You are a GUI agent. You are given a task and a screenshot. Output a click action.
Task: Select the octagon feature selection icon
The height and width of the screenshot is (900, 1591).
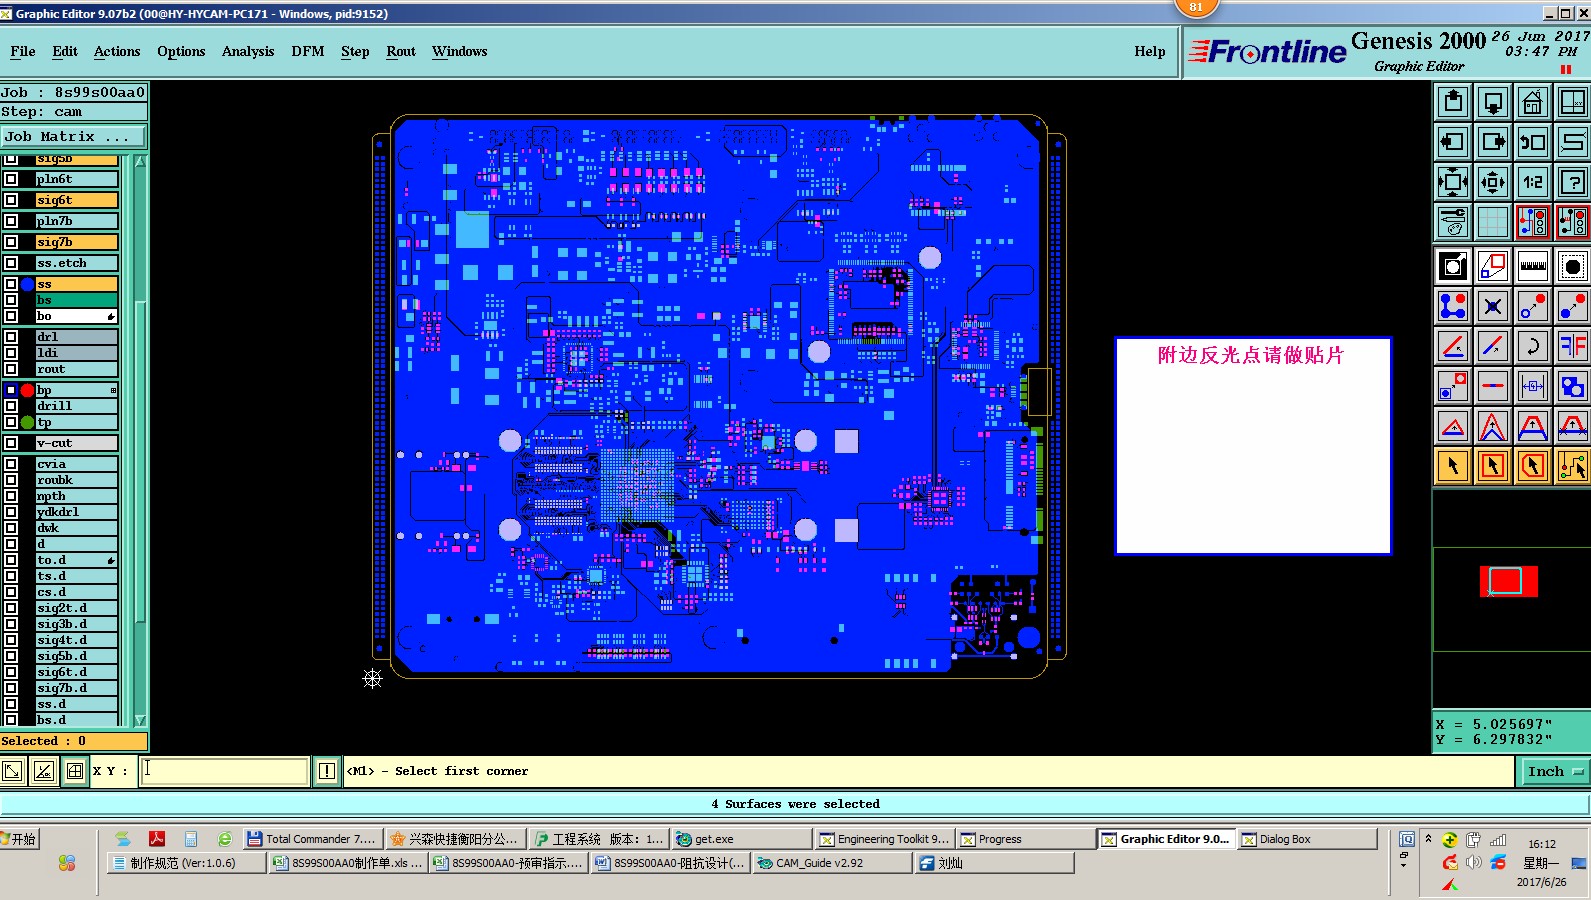click(1573, 266)
